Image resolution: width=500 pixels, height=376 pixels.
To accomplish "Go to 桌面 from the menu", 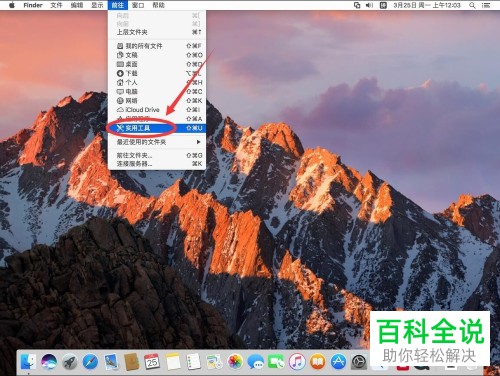I will [157, 64].
